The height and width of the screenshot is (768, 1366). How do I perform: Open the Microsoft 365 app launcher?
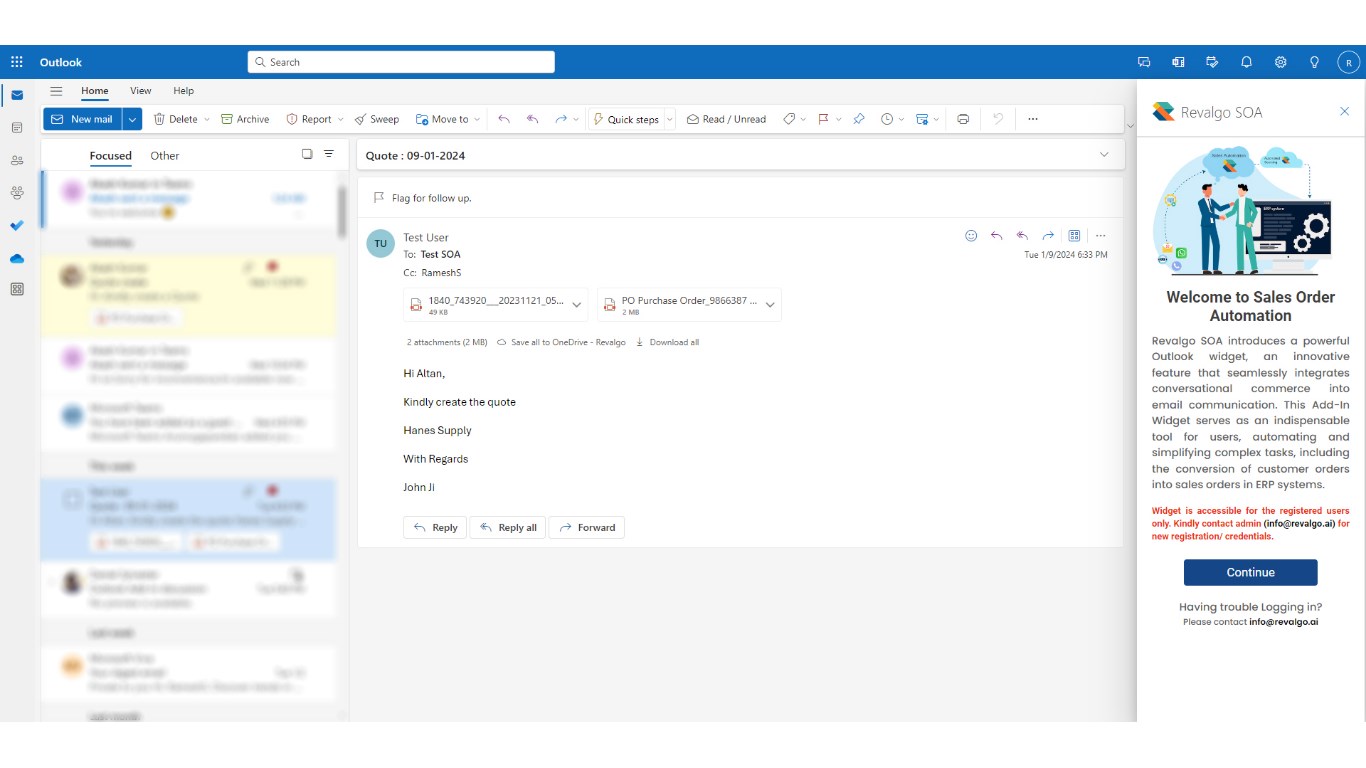pyautogui.click(x=17, y=62)
